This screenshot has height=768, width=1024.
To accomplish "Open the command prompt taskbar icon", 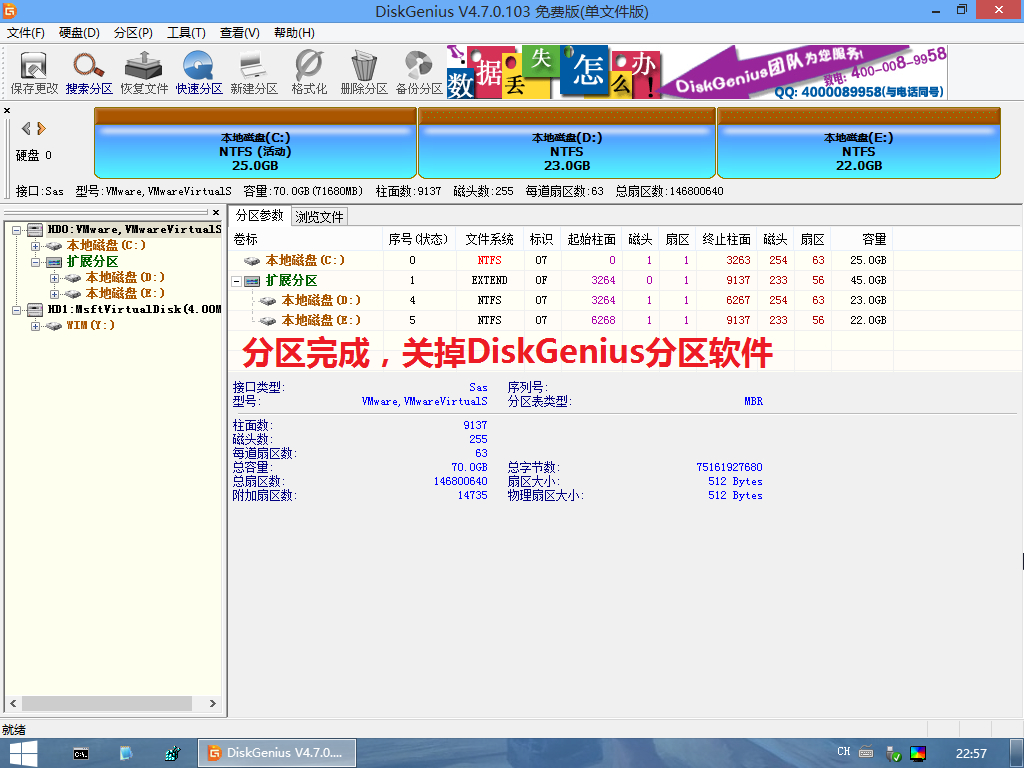I will [81, 754].
